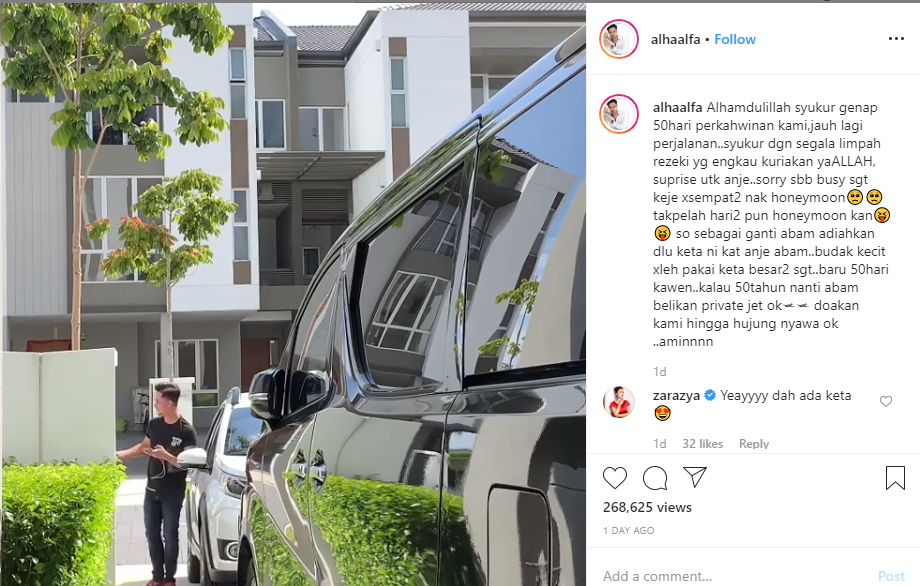Click the Post comment button
The width and height of the screenshot is (920, 586).
click(891, 576)
